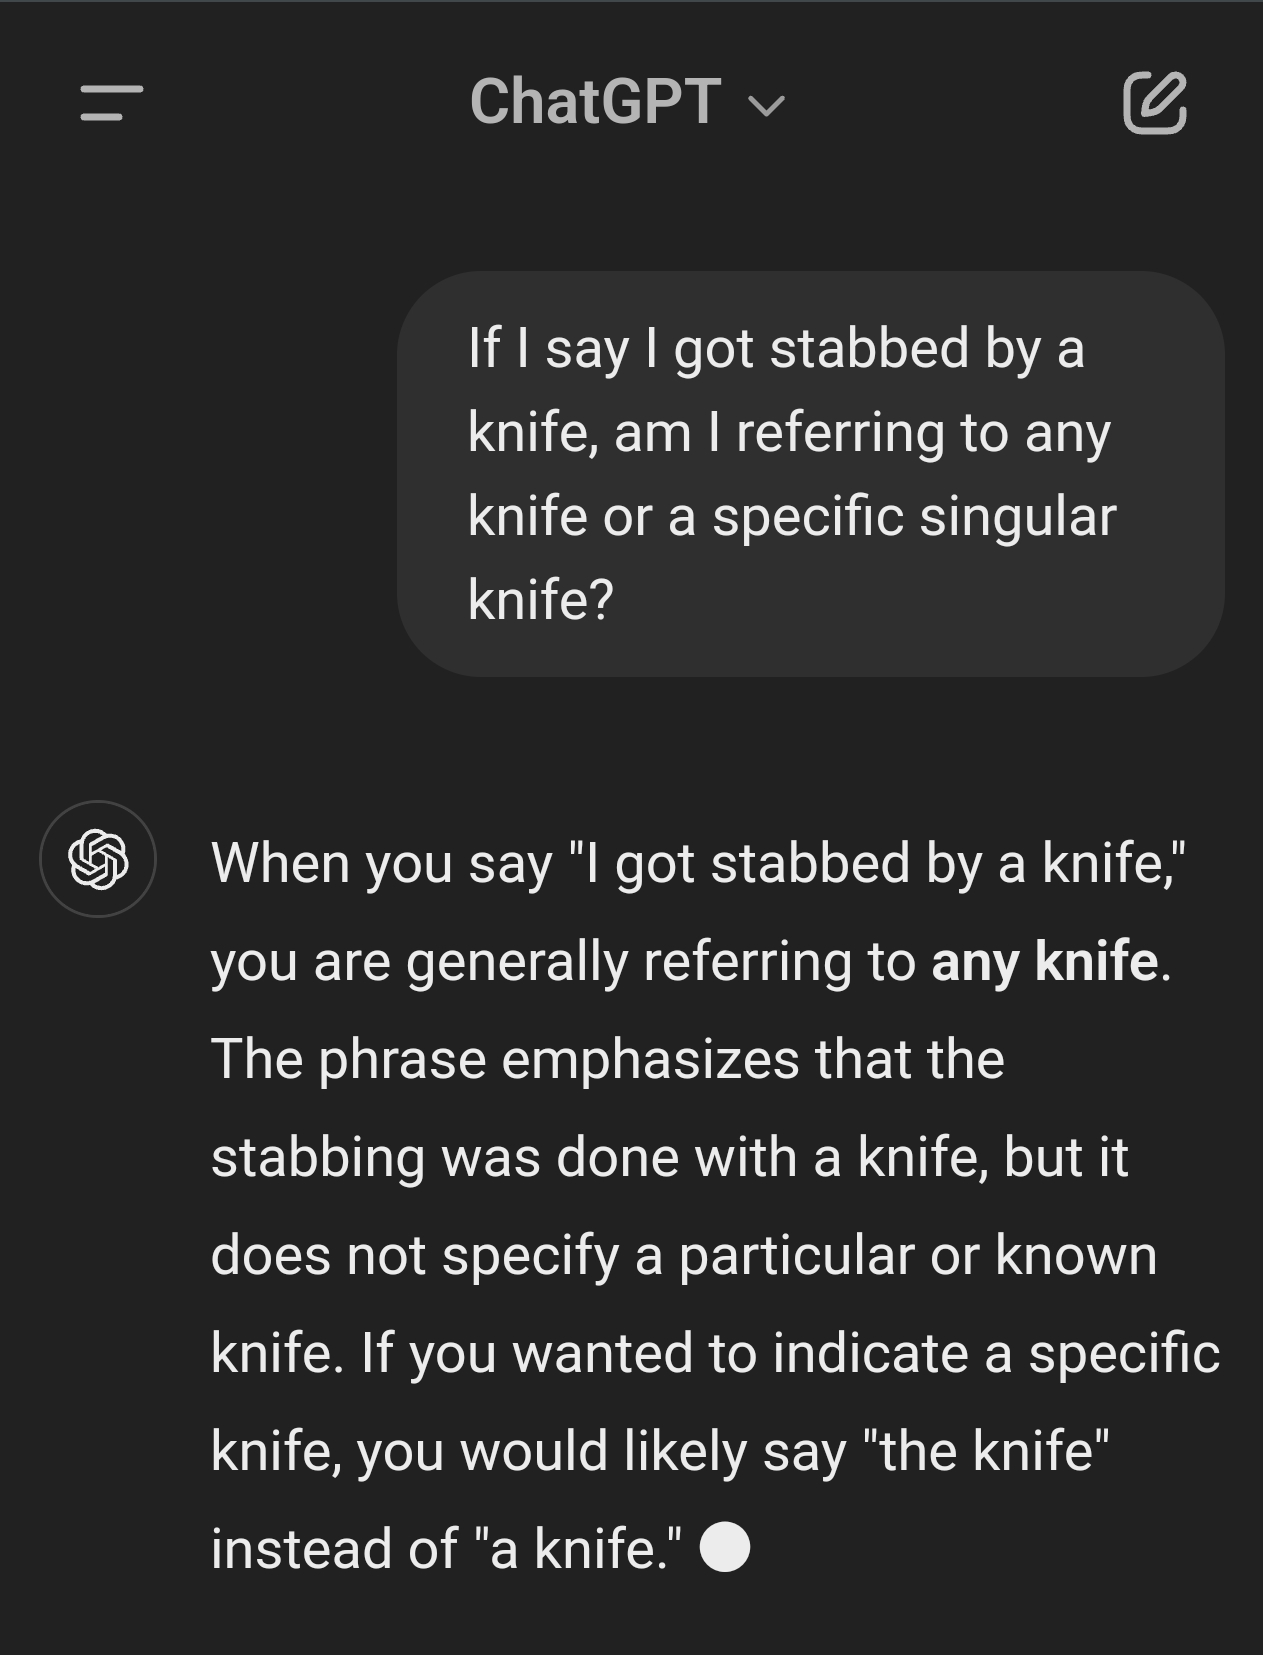This screenshot has width=1263, height=1655.
Task: Expand the ChatGPT model selector title
Action: point(595,102)
